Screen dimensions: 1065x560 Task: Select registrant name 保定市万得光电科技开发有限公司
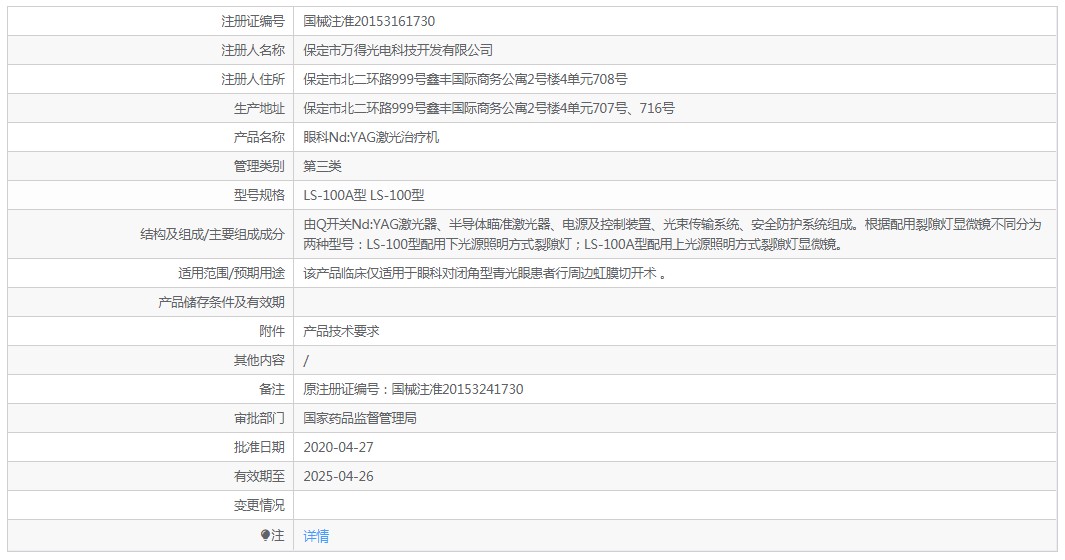(398, 50)
